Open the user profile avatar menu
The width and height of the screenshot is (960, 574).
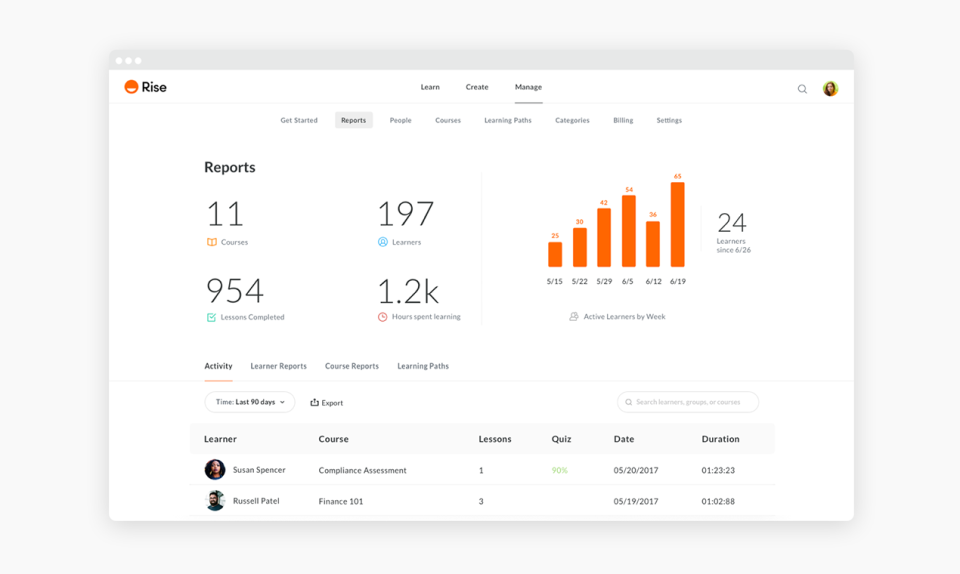(x=830, y=89)
